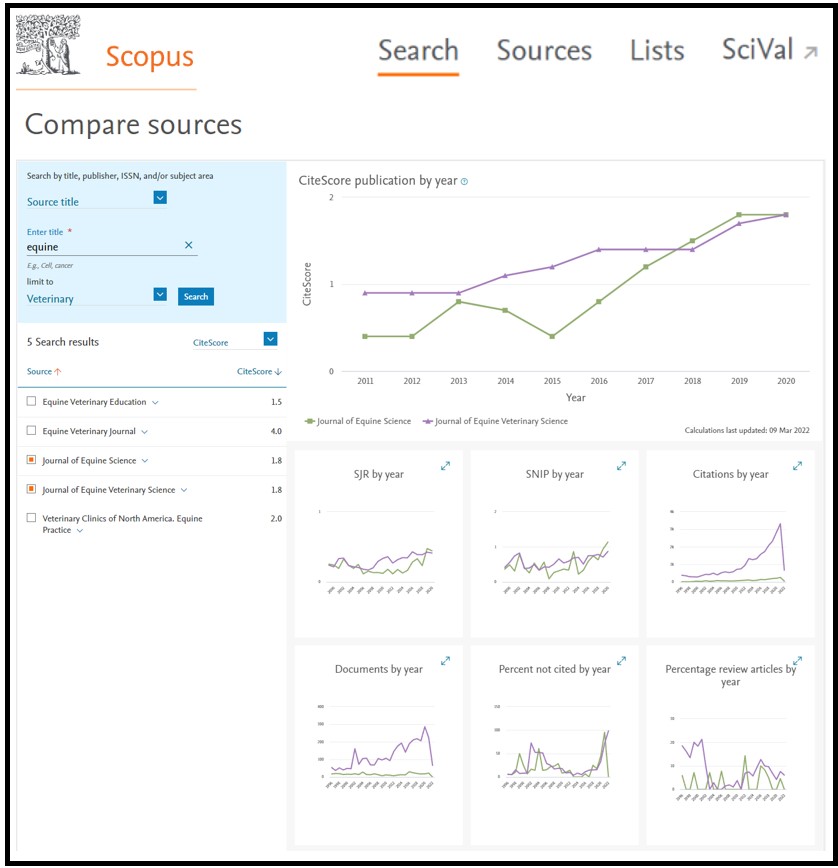Expand the Citations by year chart
The height and width of the screenshot is (868, 838).
pos(797,466)
